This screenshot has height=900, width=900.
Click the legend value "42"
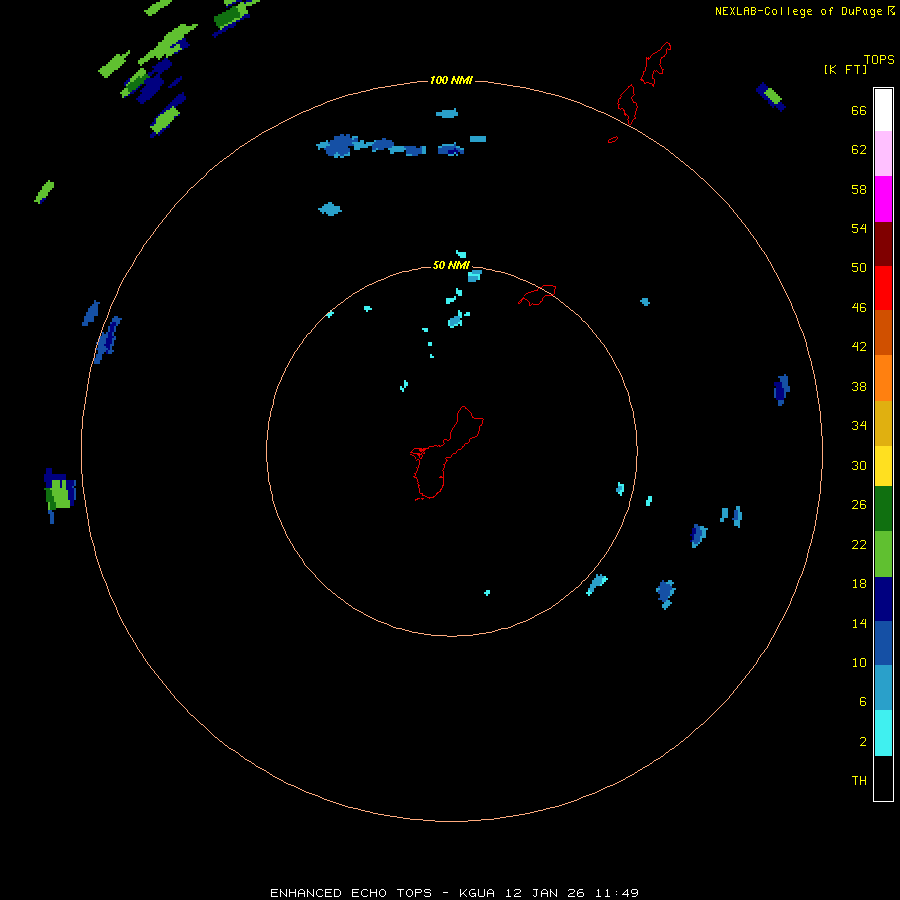coord(859,347)
